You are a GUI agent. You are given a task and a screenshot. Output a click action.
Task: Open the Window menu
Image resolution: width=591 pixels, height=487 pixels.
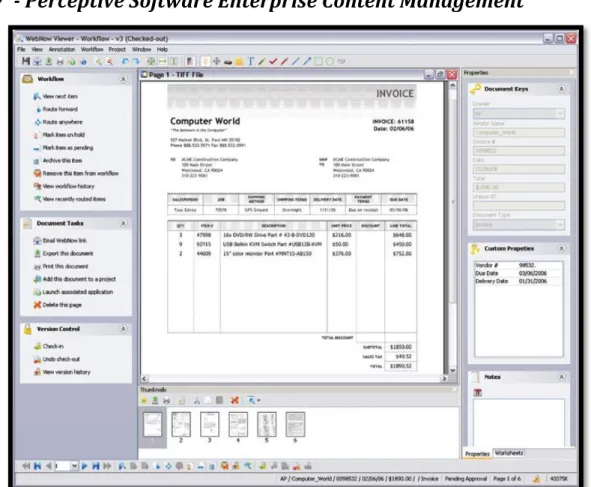click(141, 49)
